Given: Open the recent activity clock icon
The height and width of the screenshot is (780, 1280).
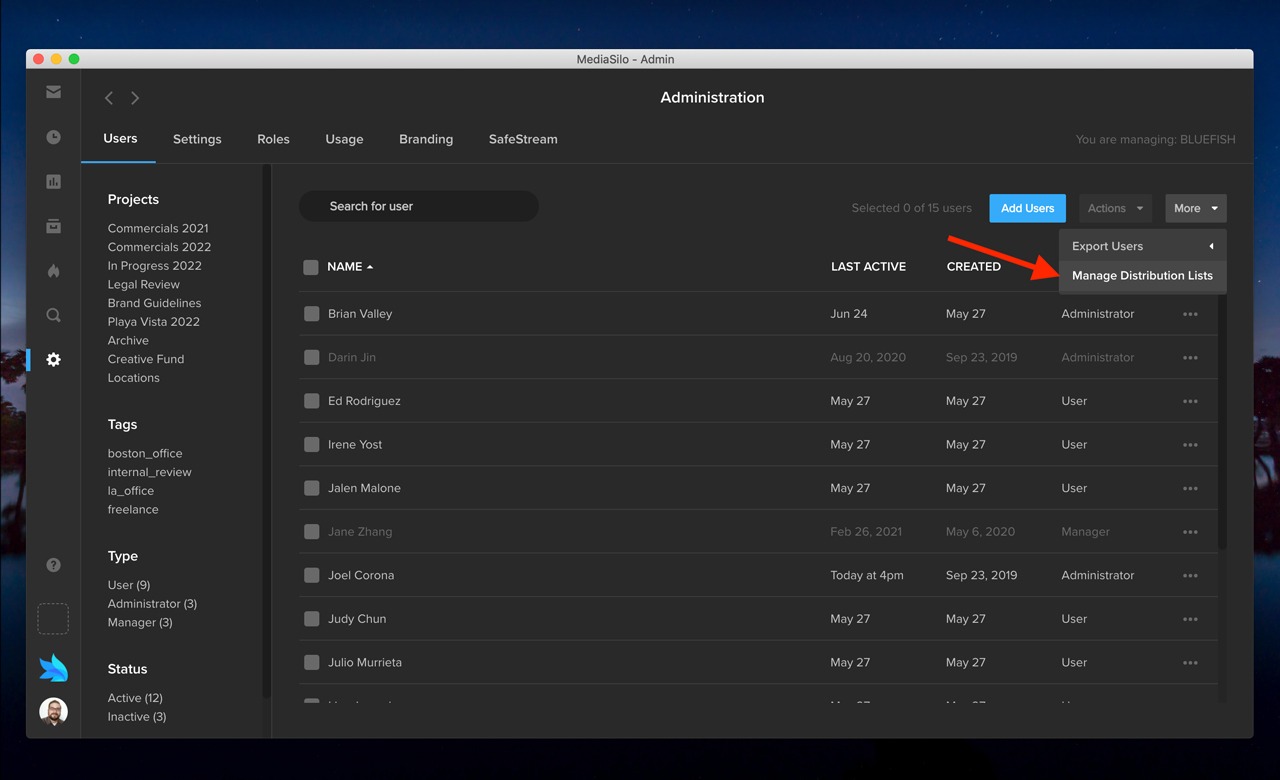Looking at the screenshot, I should click(53, 137).
